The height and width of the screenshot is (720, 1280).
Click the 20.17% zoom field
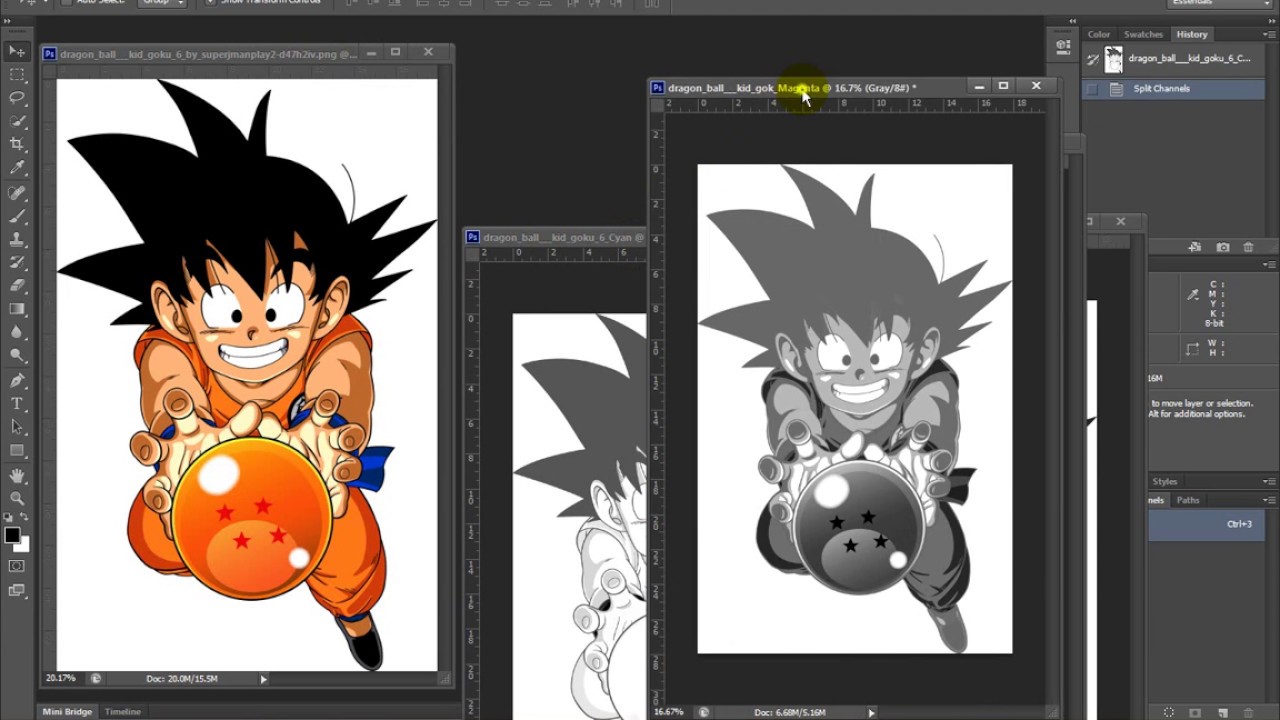[60, 679]
